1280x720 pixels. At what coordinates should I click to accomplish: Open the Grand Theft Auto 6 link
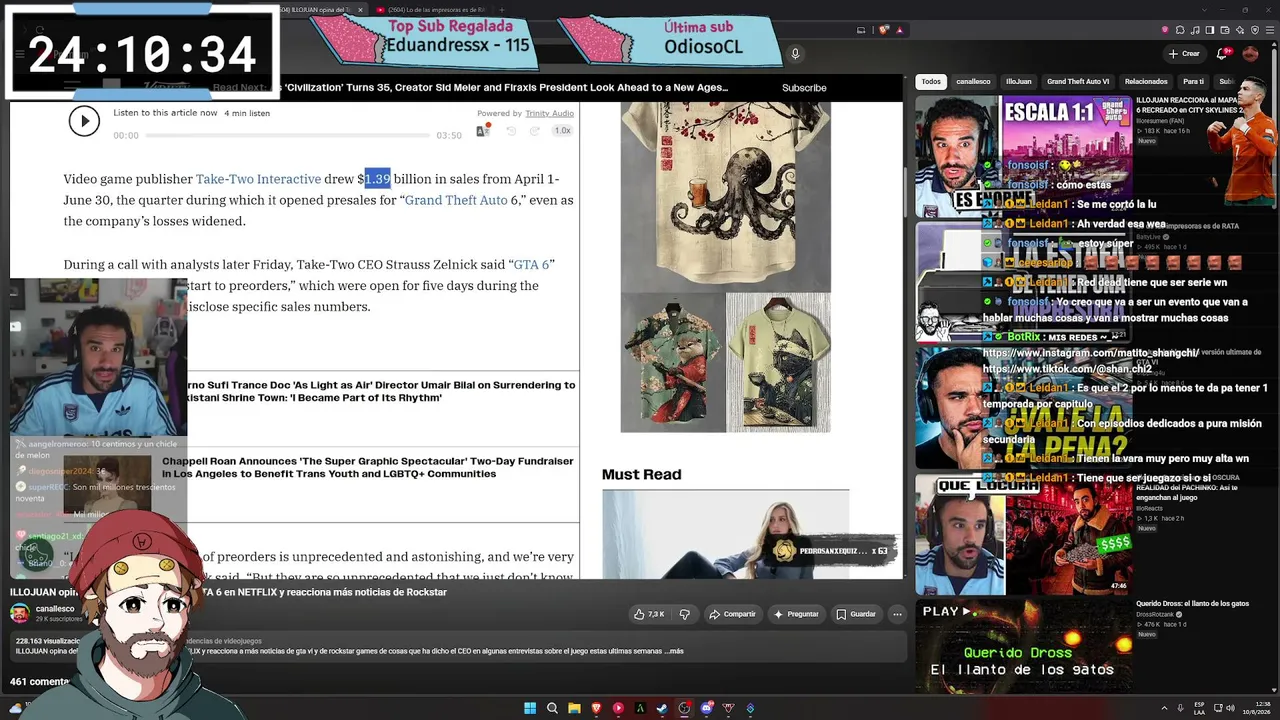pyautogui.click(x=462, y=200)
